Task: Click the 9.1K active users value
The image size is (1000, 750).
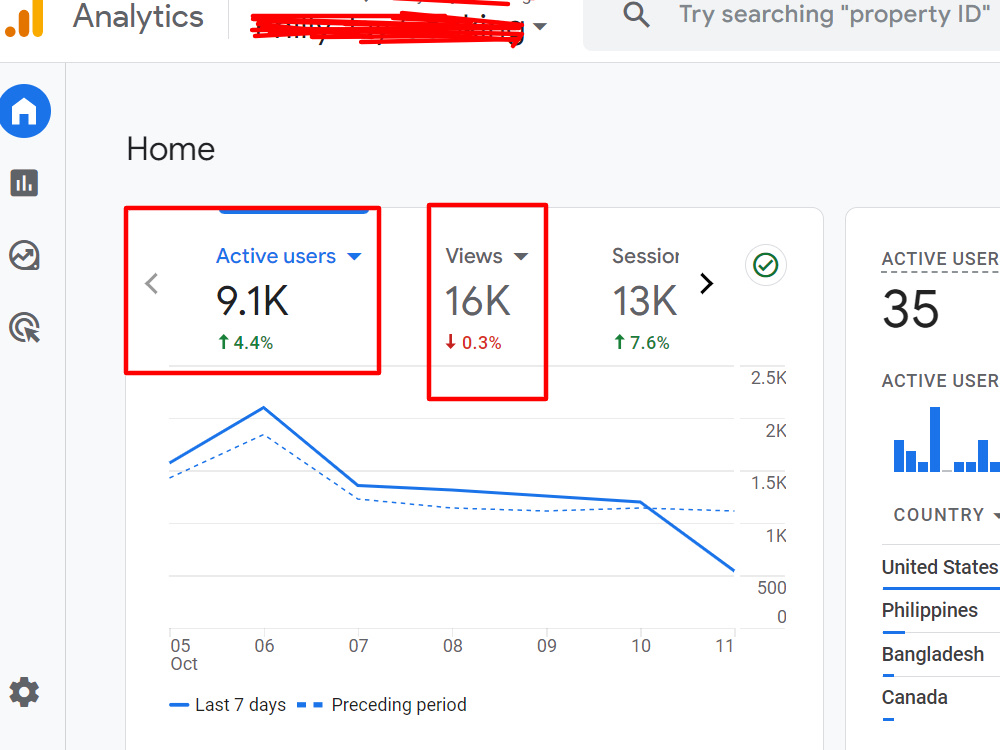Action: click(x=253, y=300)
